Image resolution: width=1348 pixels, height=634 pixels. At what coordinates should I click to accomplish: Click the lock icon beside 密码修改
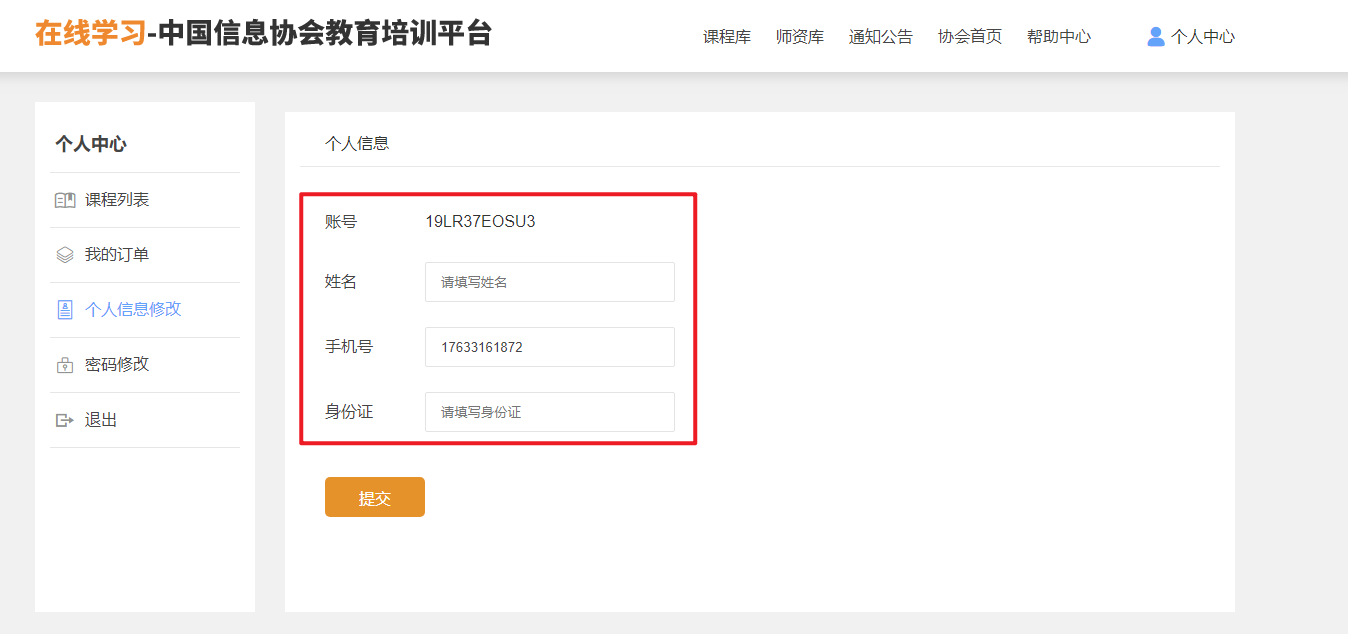pos(65,365)
